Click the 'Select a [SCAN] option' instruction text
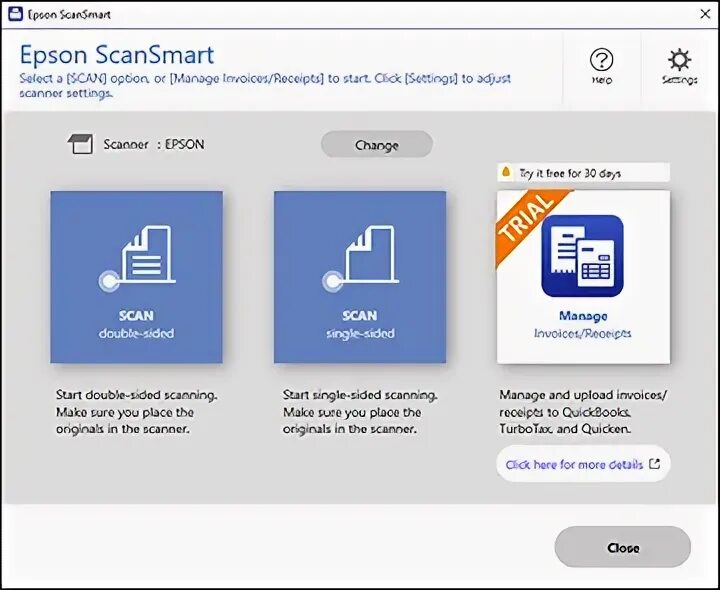Viewport: 720px width, 590px height. point(265,85)
